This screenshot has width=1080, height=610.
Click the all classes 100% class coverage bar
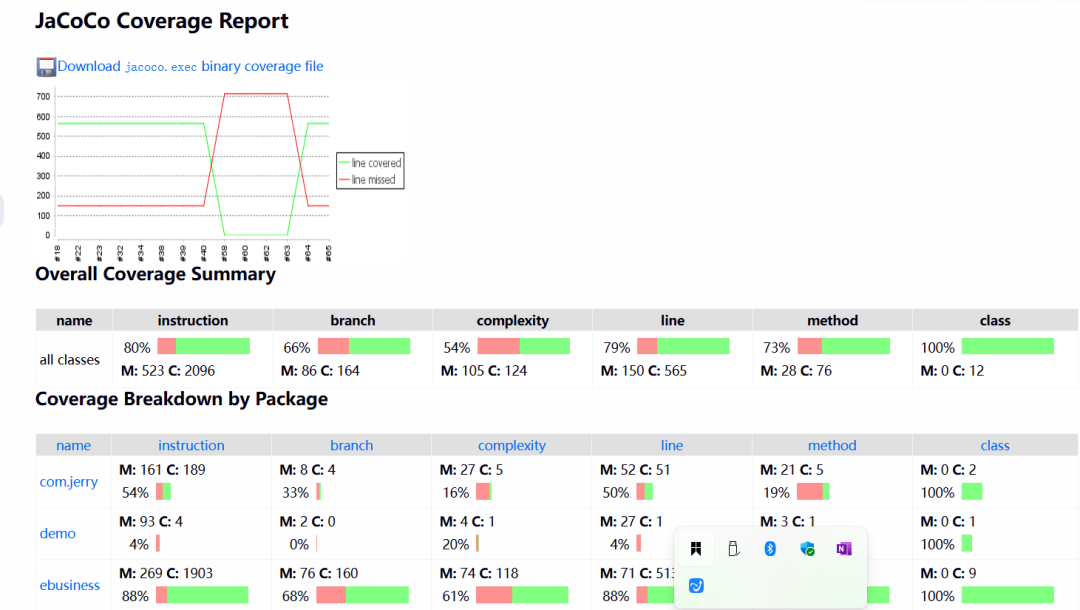(x=1008, y=346)
